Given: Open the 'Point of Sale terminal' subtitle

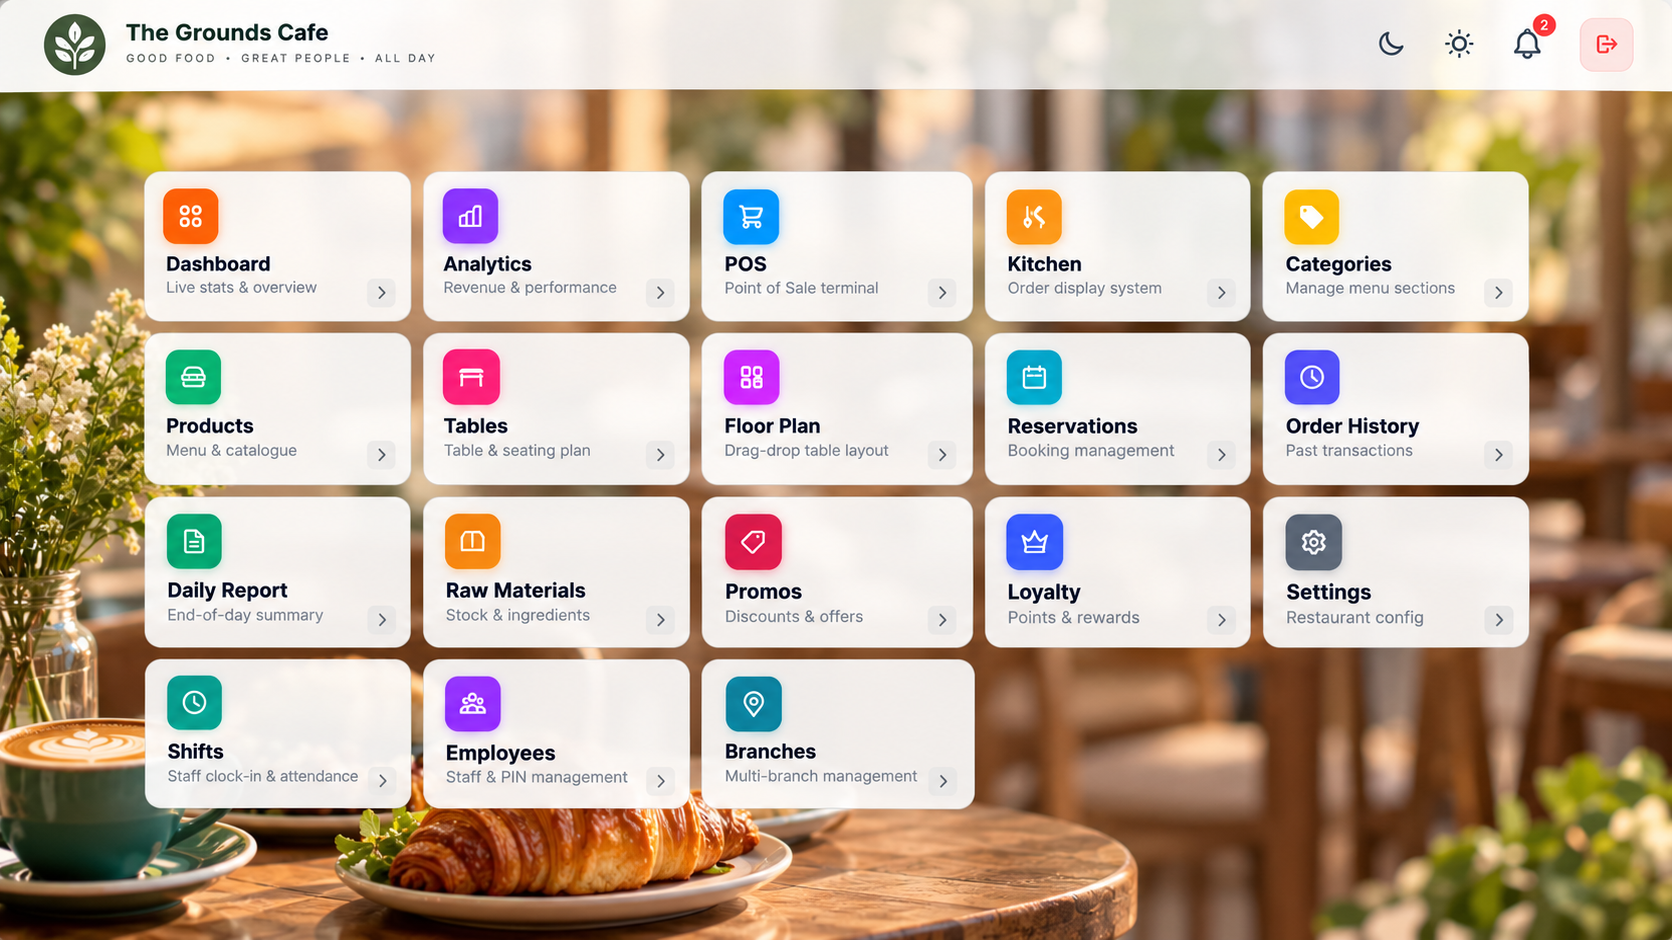Looking at the screenshot, I should coord(801,288).
